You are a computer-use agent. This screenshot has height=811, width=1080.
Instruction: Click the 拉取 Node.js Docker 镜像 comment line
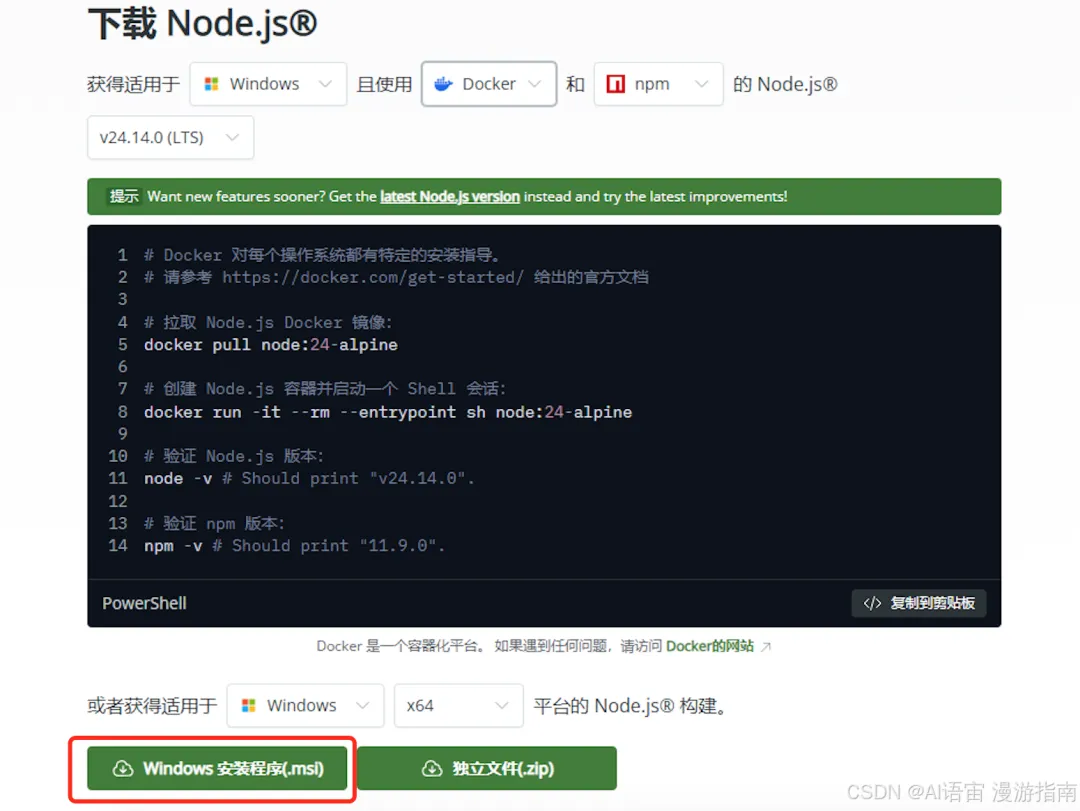click(x=268, y=322)
